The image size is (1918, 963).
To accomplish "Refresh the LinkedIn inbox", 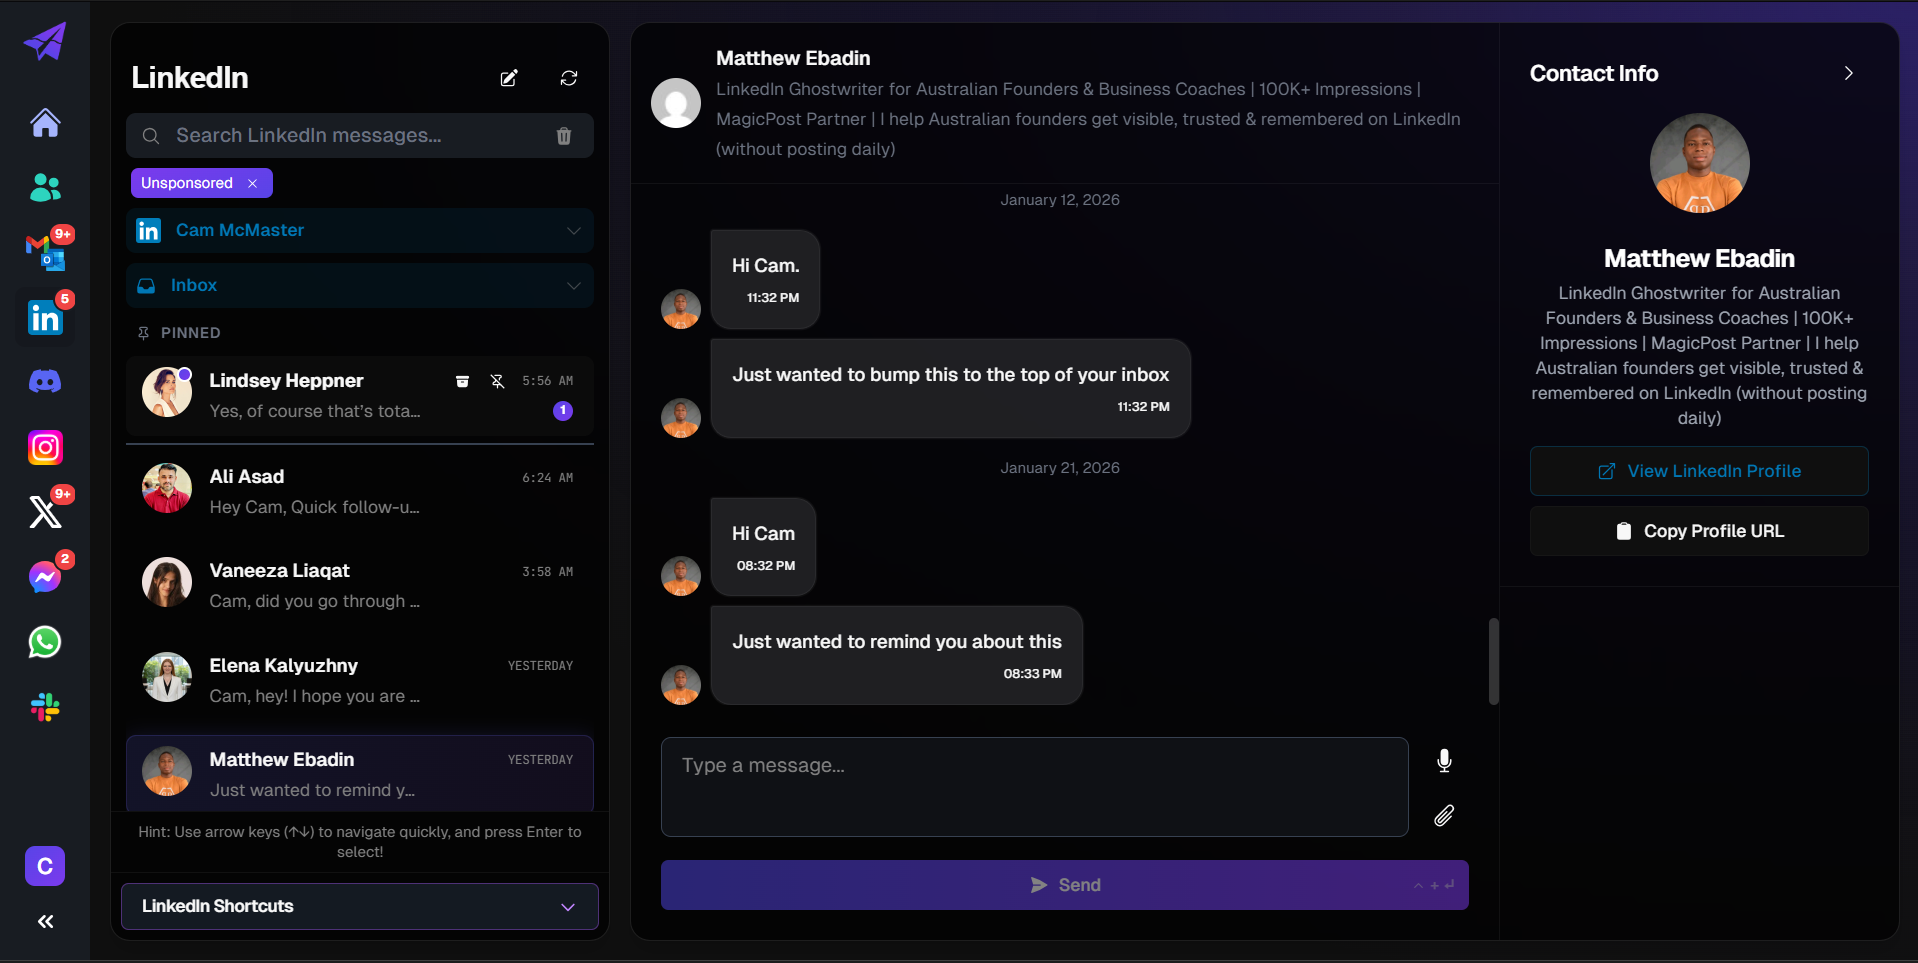I will (x=569, y=78).
